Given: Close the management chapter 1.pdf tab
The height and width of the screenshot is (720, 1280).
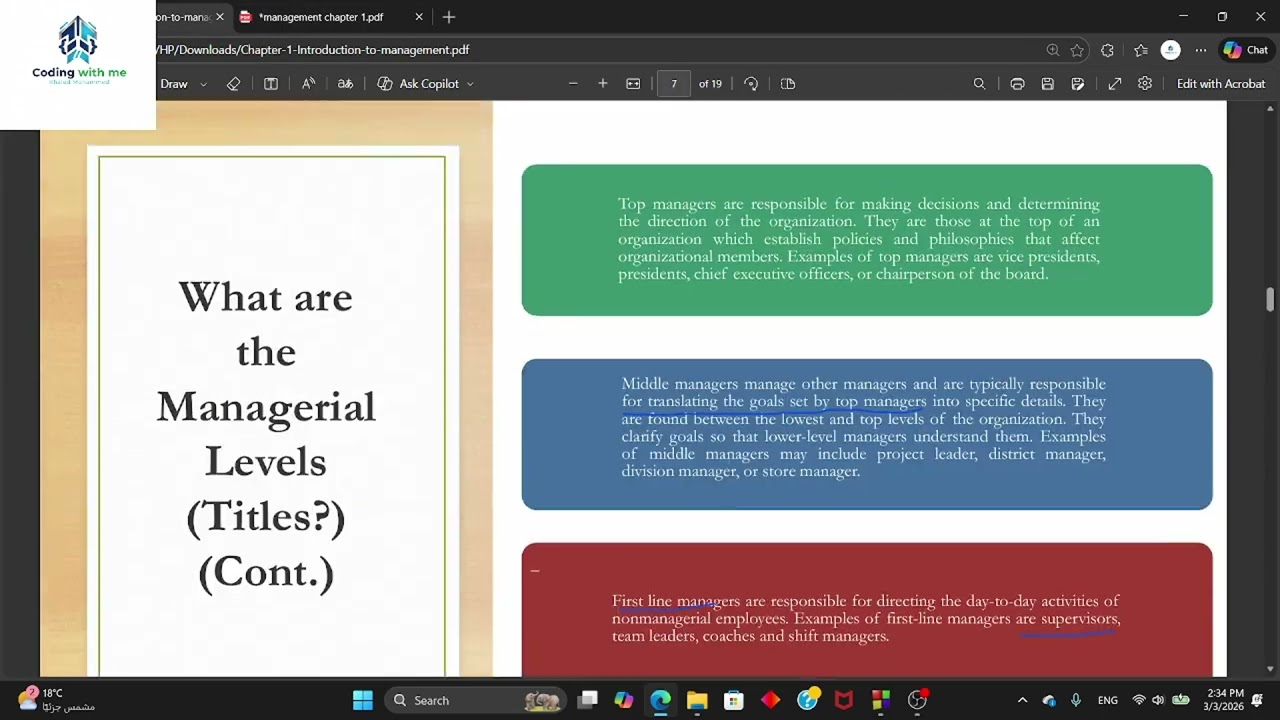Looking at the screenshot, I should click(419, 17).
